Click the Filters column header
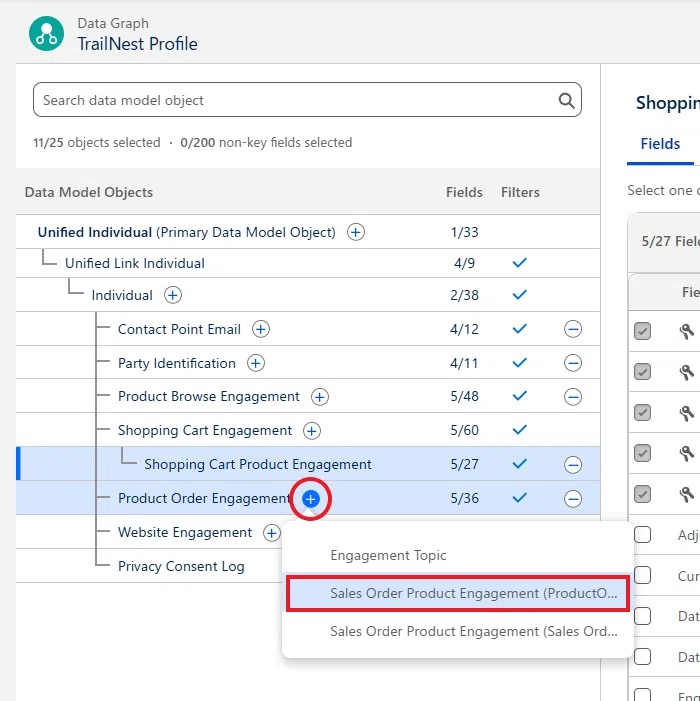 click(520, 192)
